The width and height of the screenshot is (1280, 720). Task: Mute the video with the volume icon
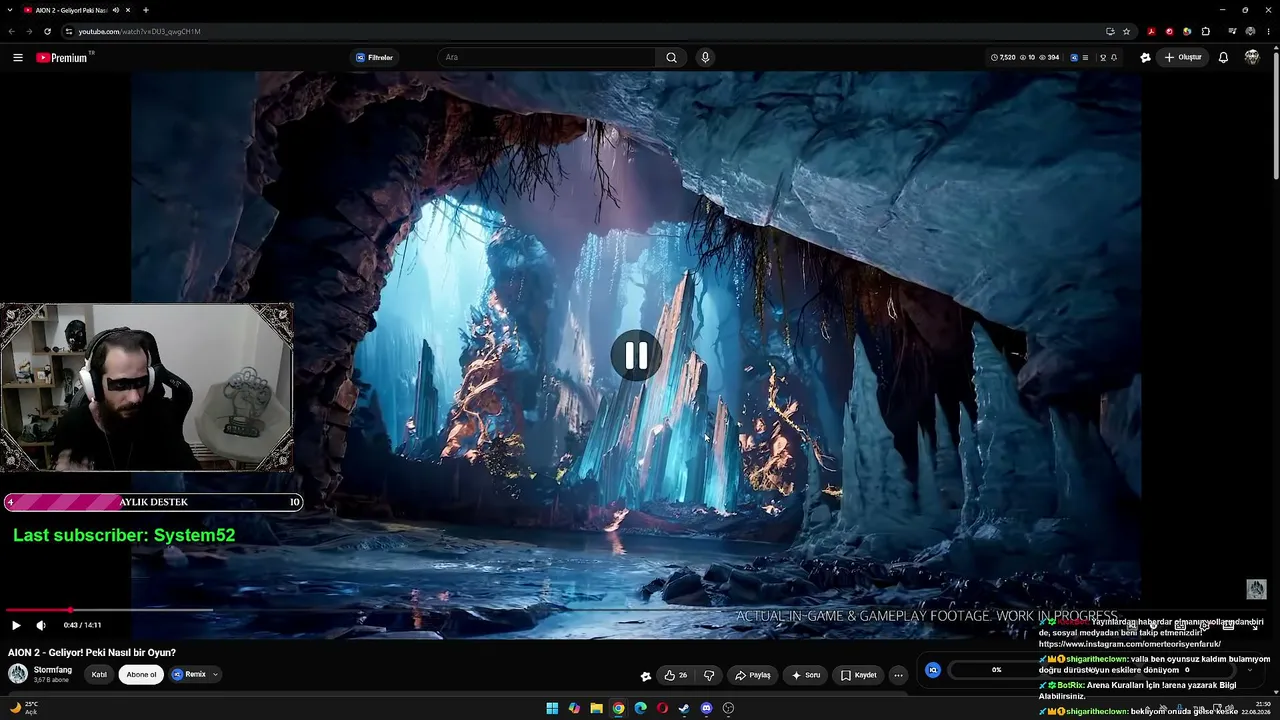coord(41,625)
